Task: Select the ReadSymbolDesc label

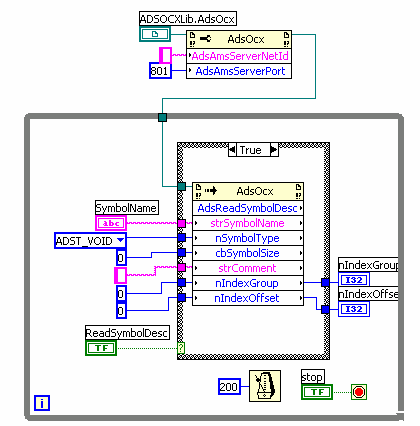Action: click(x=127, y=333)
